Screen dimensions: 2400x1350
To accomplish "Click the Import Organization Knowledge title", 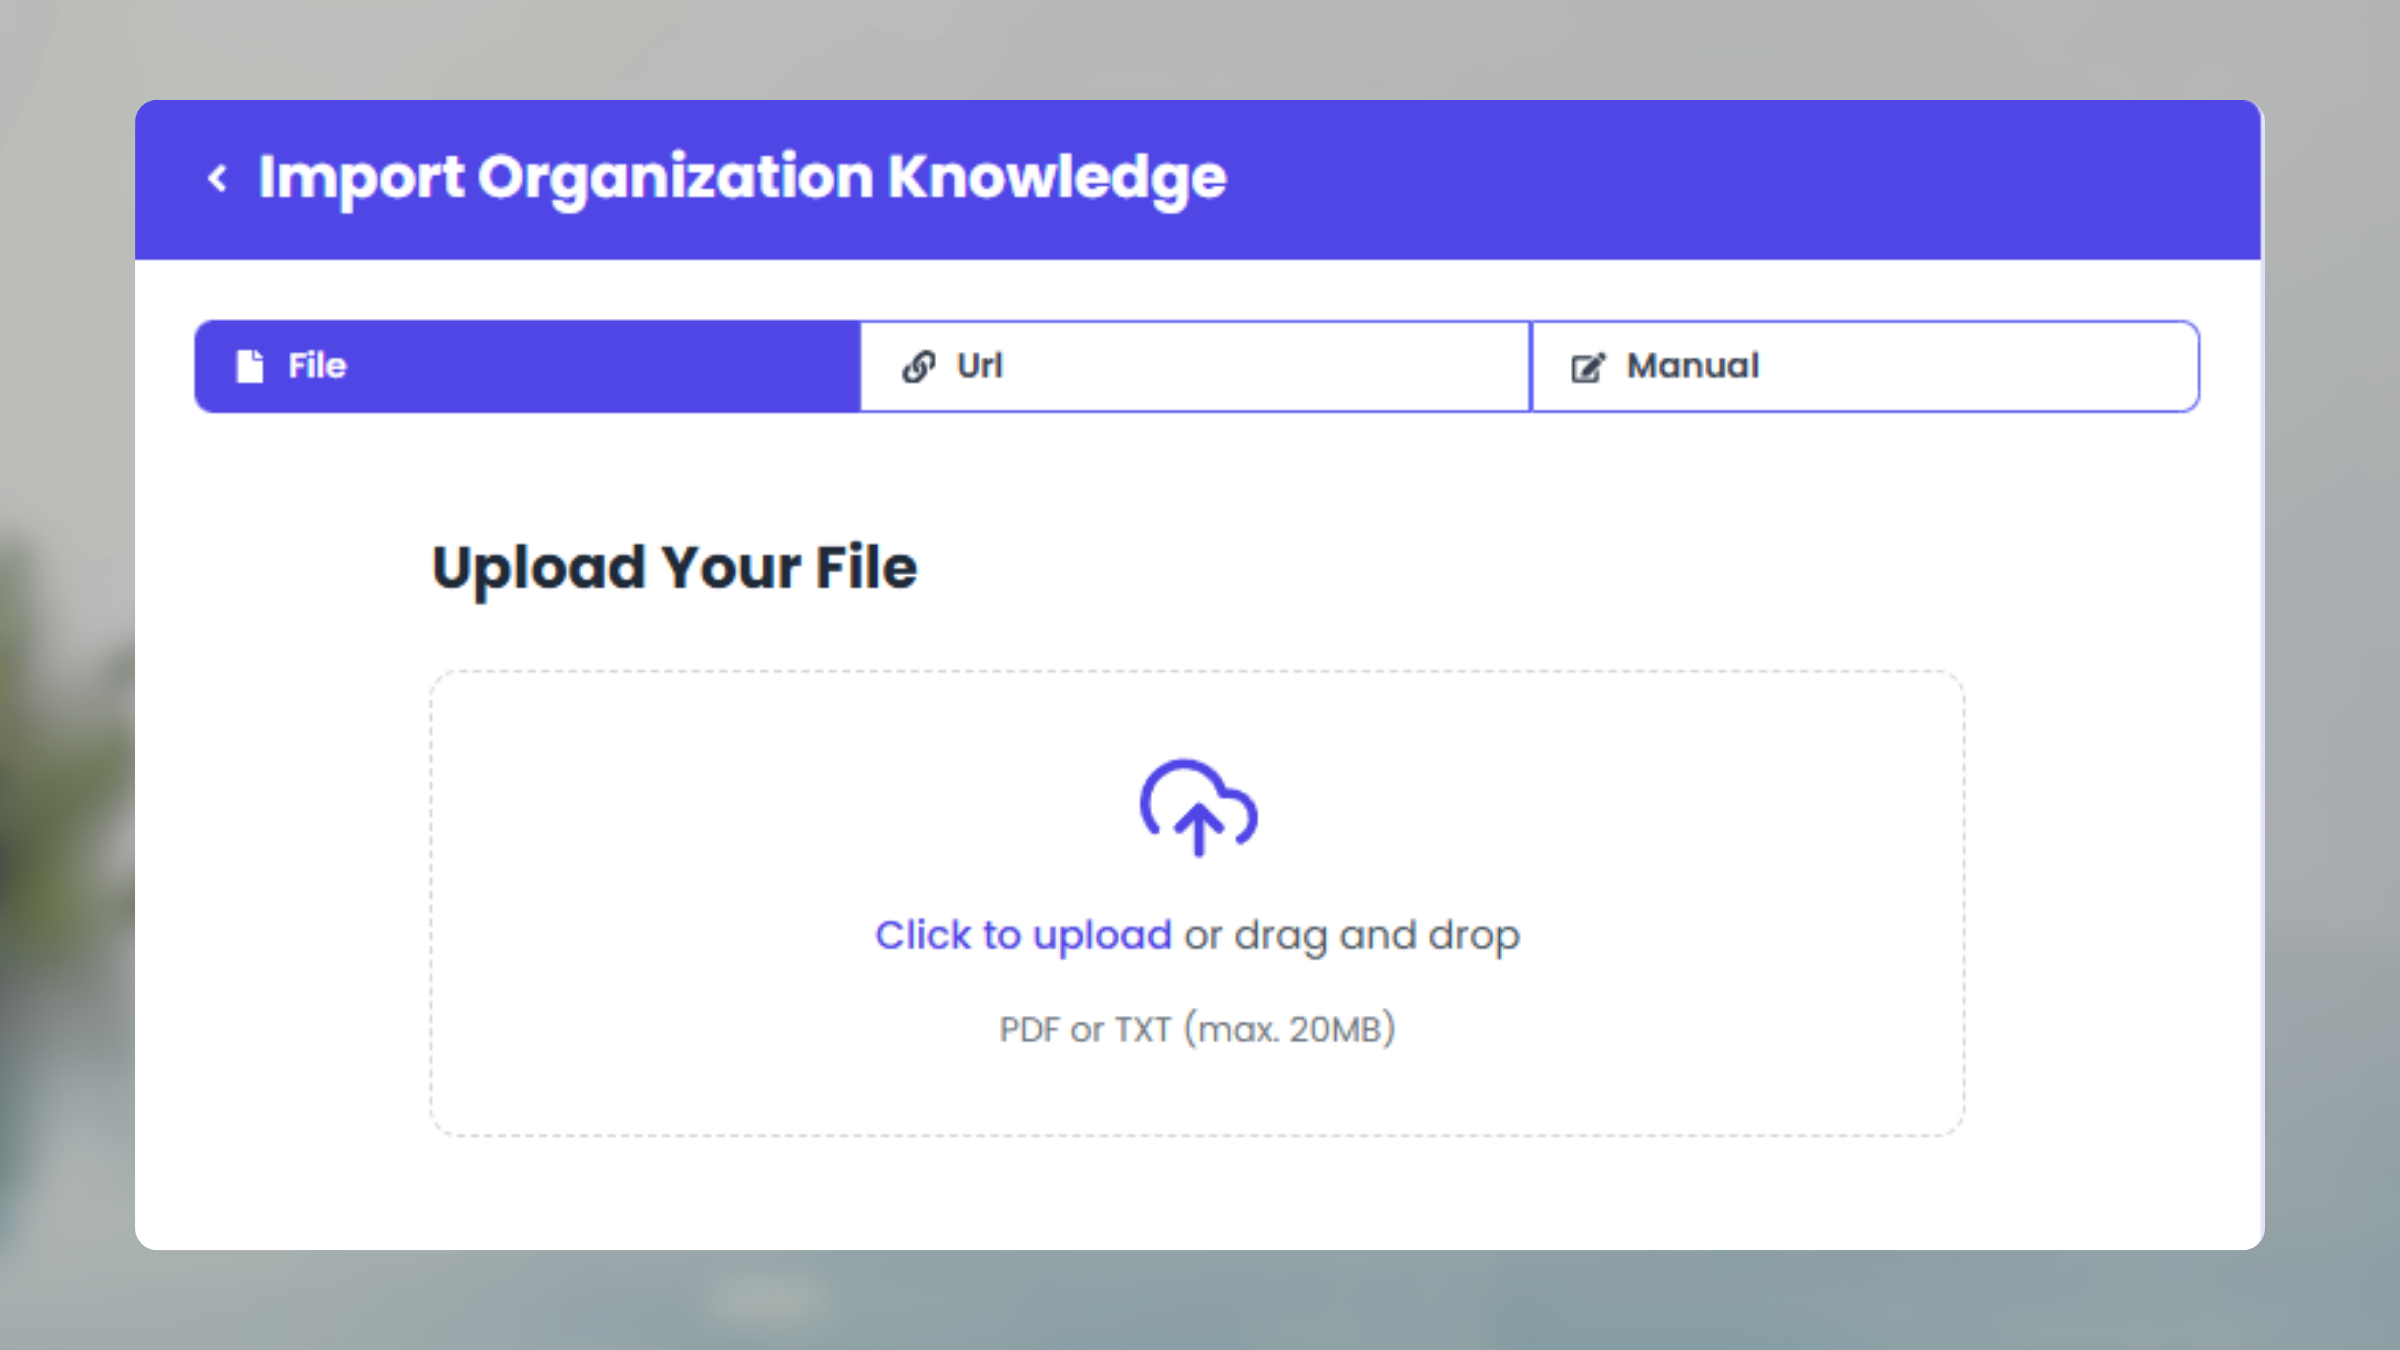I will tap(742, 177).
